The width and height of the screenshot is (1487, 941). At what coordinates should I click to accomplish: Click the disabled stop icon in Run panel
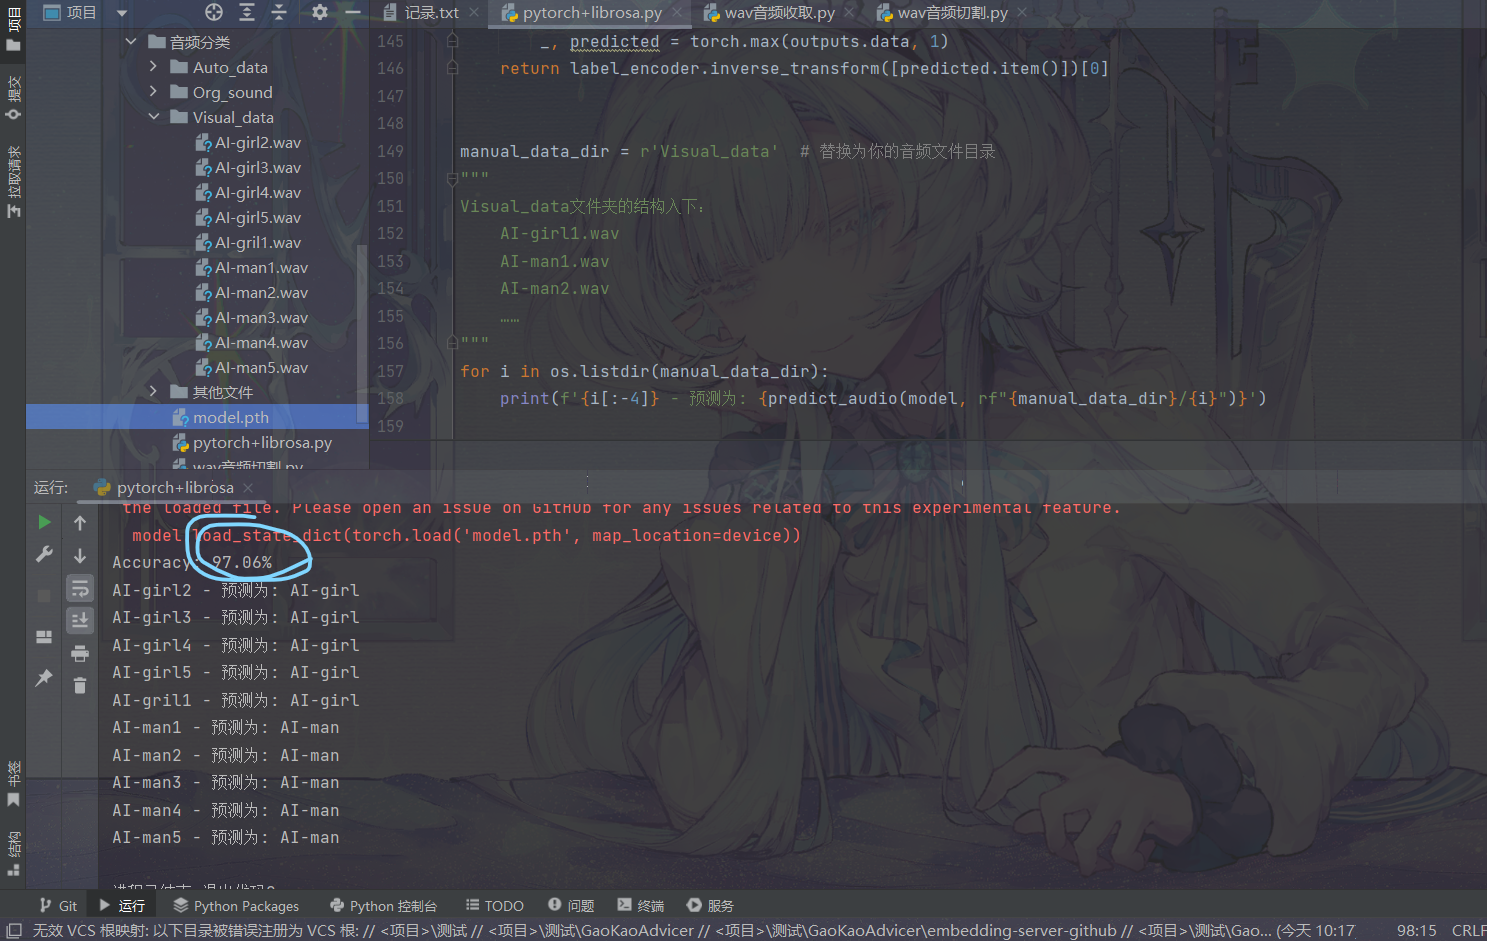[44, 596]
